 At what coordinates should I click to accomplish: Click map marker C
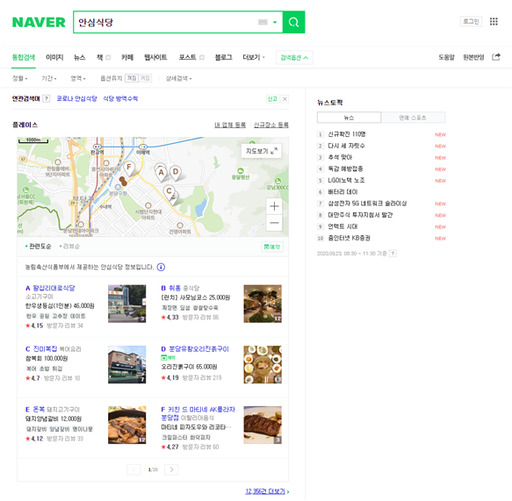[x=169, y=191]
